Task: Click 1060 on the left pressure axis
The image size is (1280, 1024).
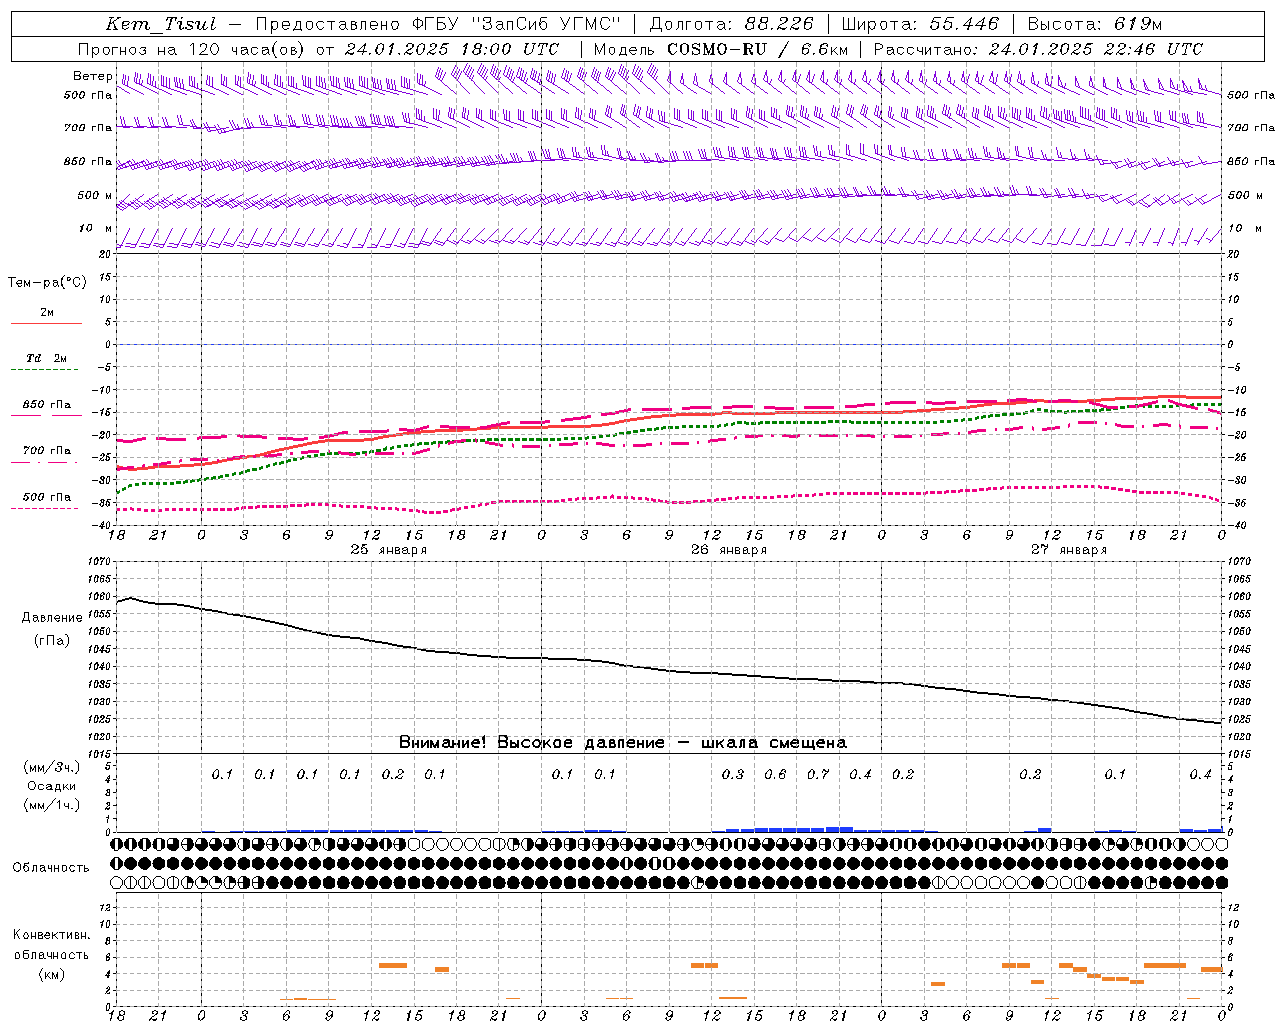Action: click(x=99, y=597)
